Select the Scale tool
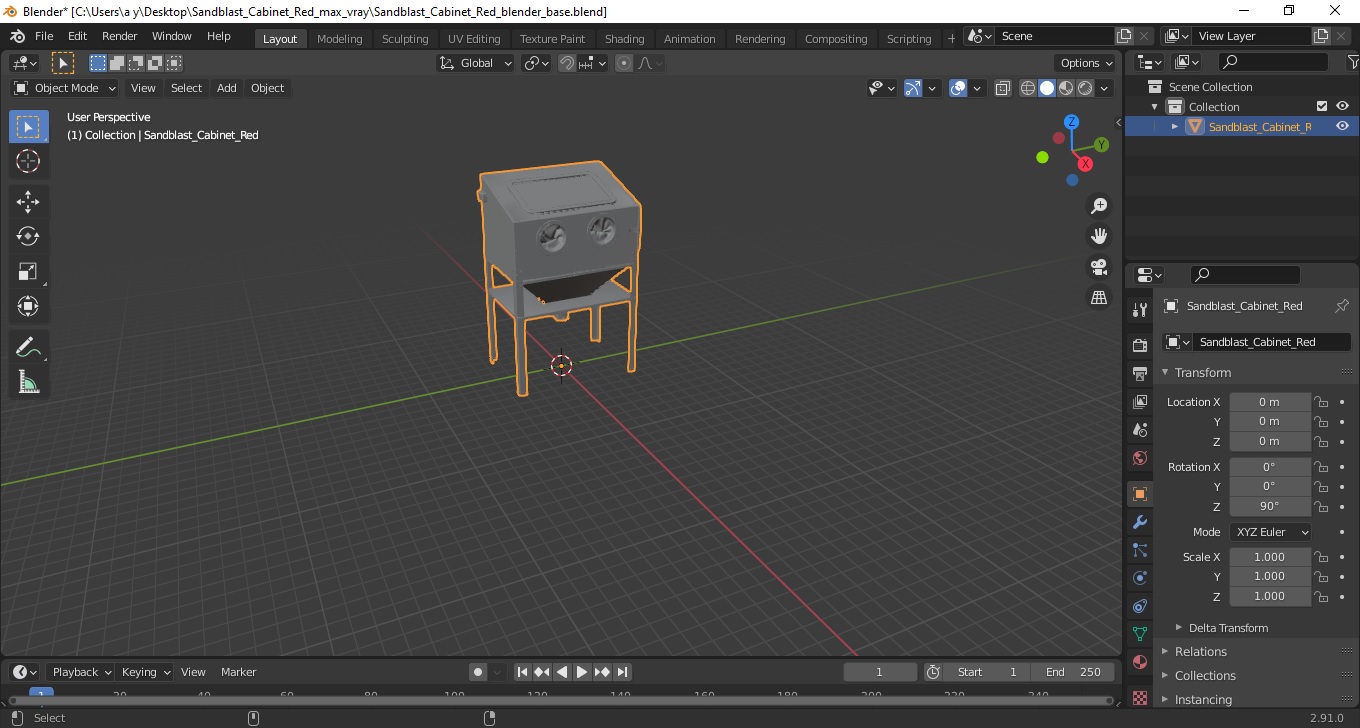Screen dimensions: 1360x728 pyautogui.click(x=28, y=271)
